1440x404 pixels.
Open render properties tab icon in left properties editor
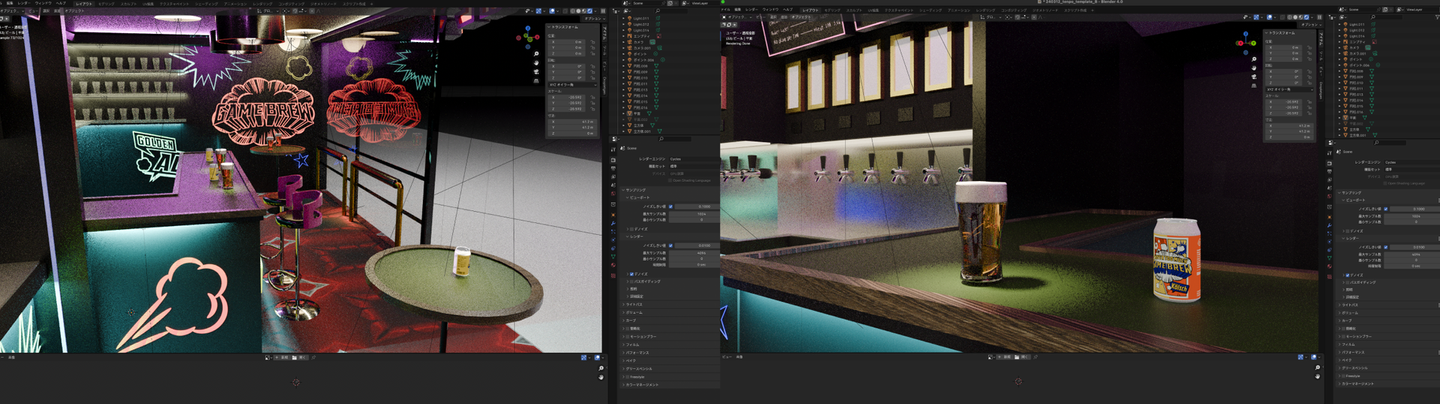pos(612,160)
